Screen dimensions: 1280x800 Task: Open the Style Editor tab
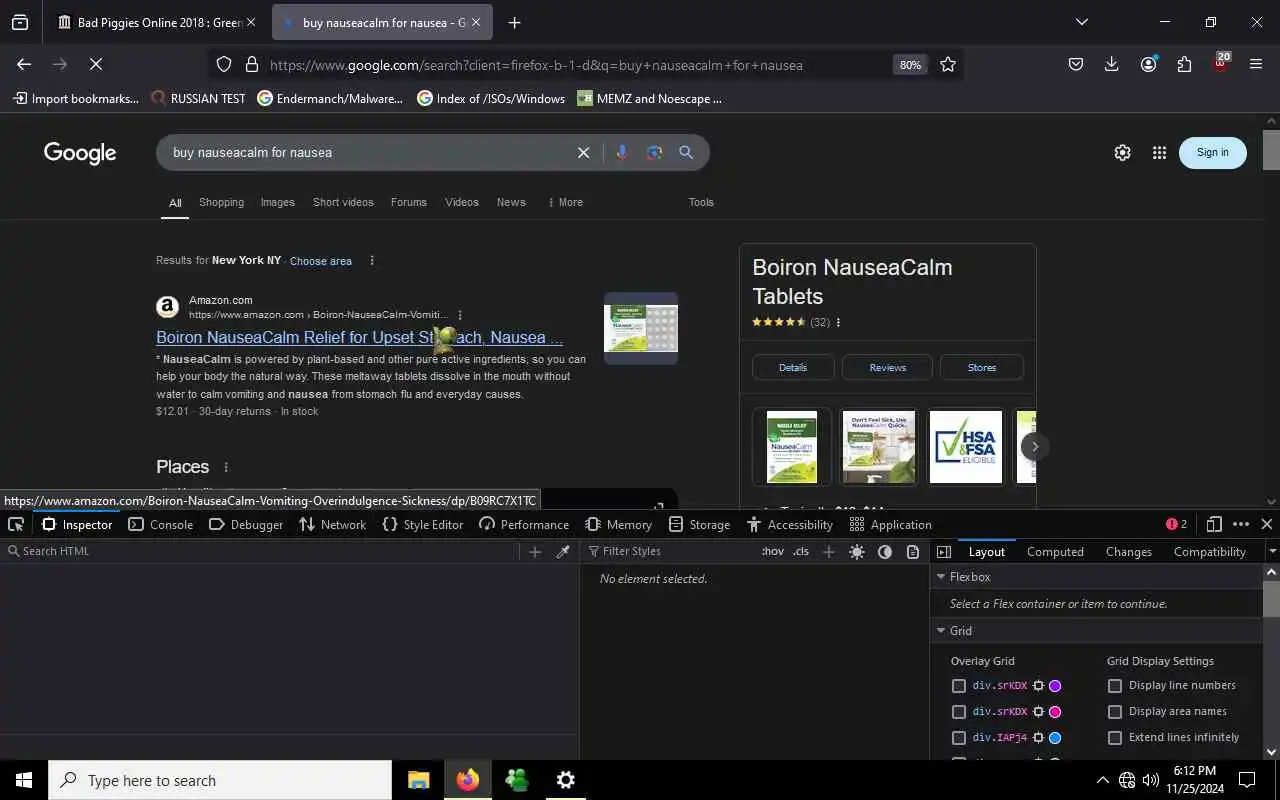[423, 524]
